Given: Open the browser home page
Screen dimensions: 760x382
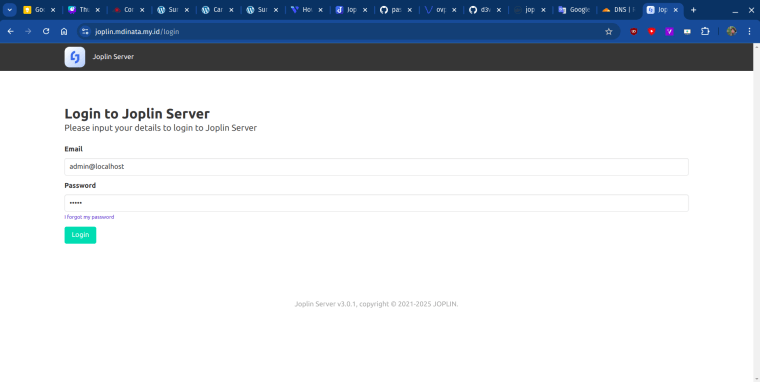Looking at the screenshot, I should pyautogui.click(x=64, y=32).
